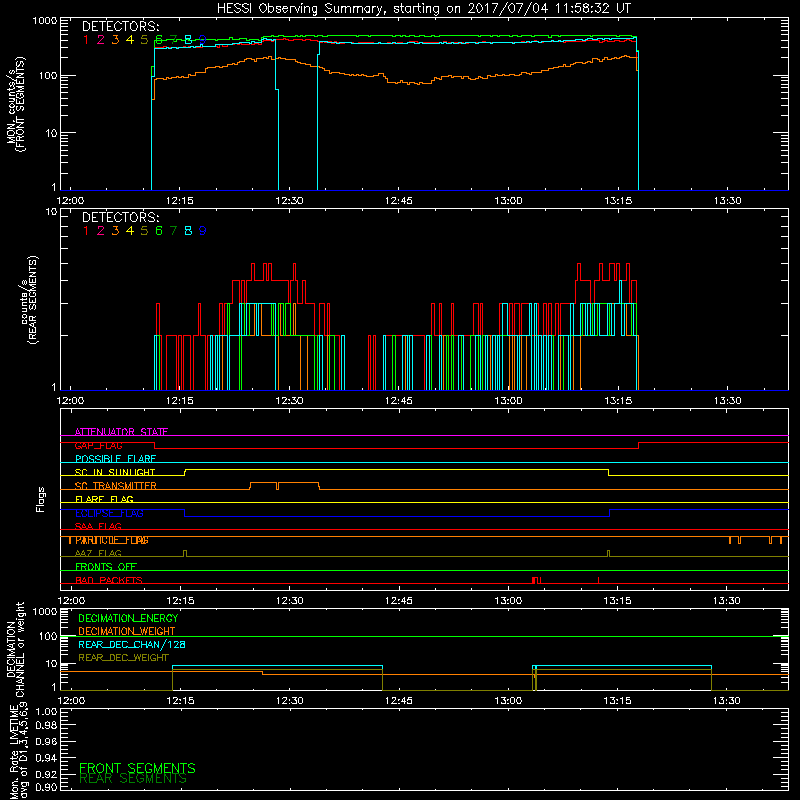Select orange detector 3 in rear segments legend

[115, 231]
